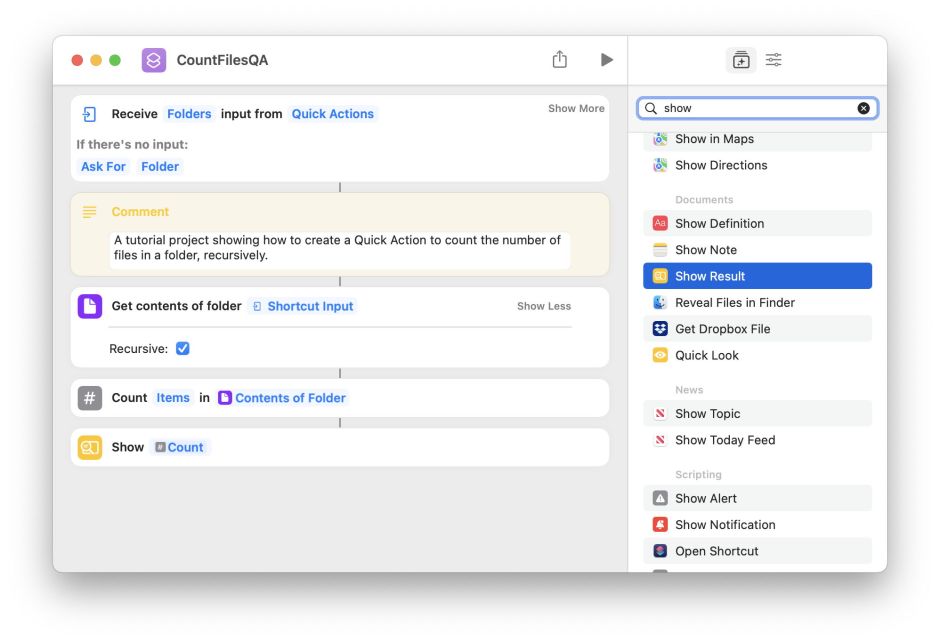Click the Count action's number icon
Image resolution: width=940 pixels, height=642 pixels.
click(88, 397)
